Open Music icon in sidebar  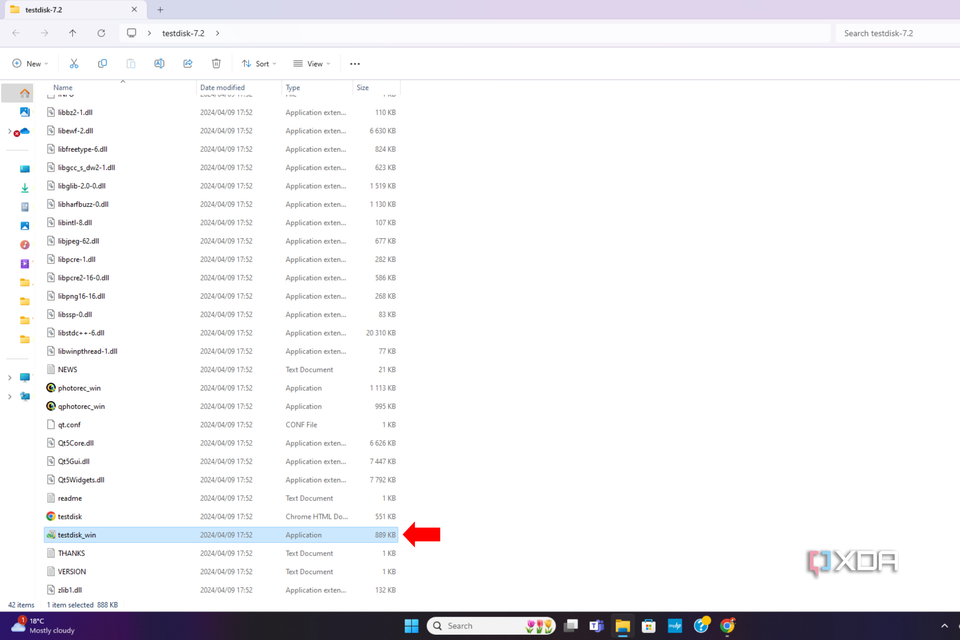(24, 245)
